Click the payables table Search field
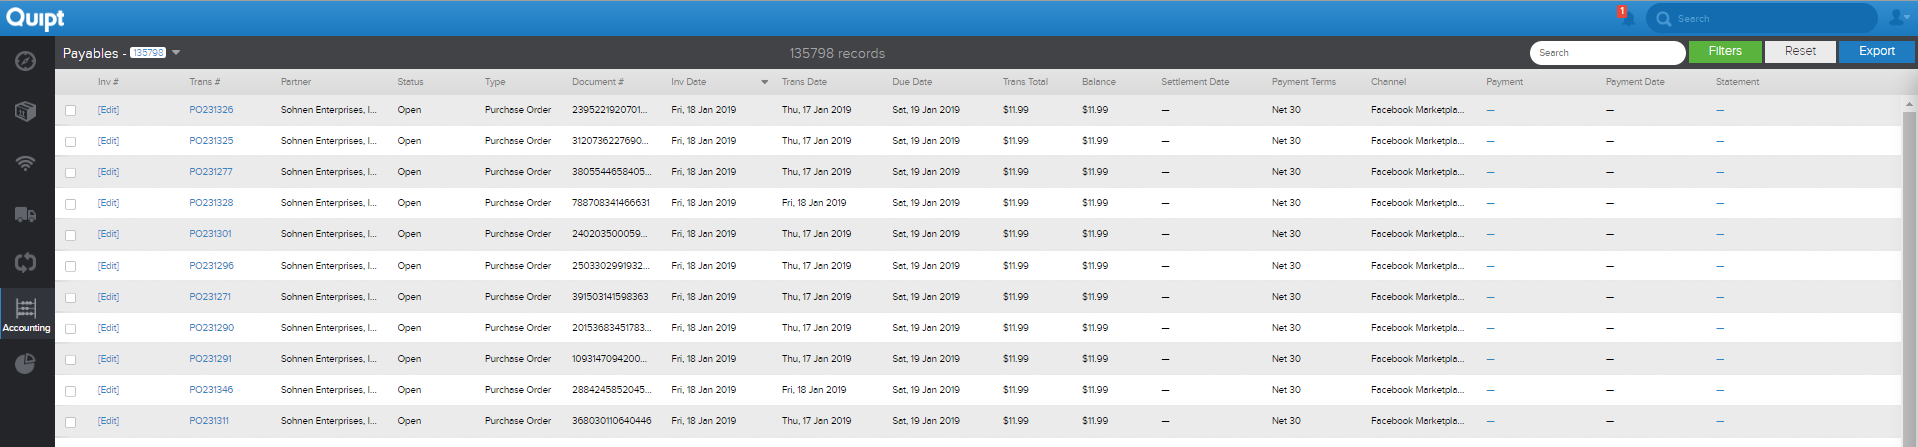The width and height of the screenshot is (1918, 447). (1608, 53)
